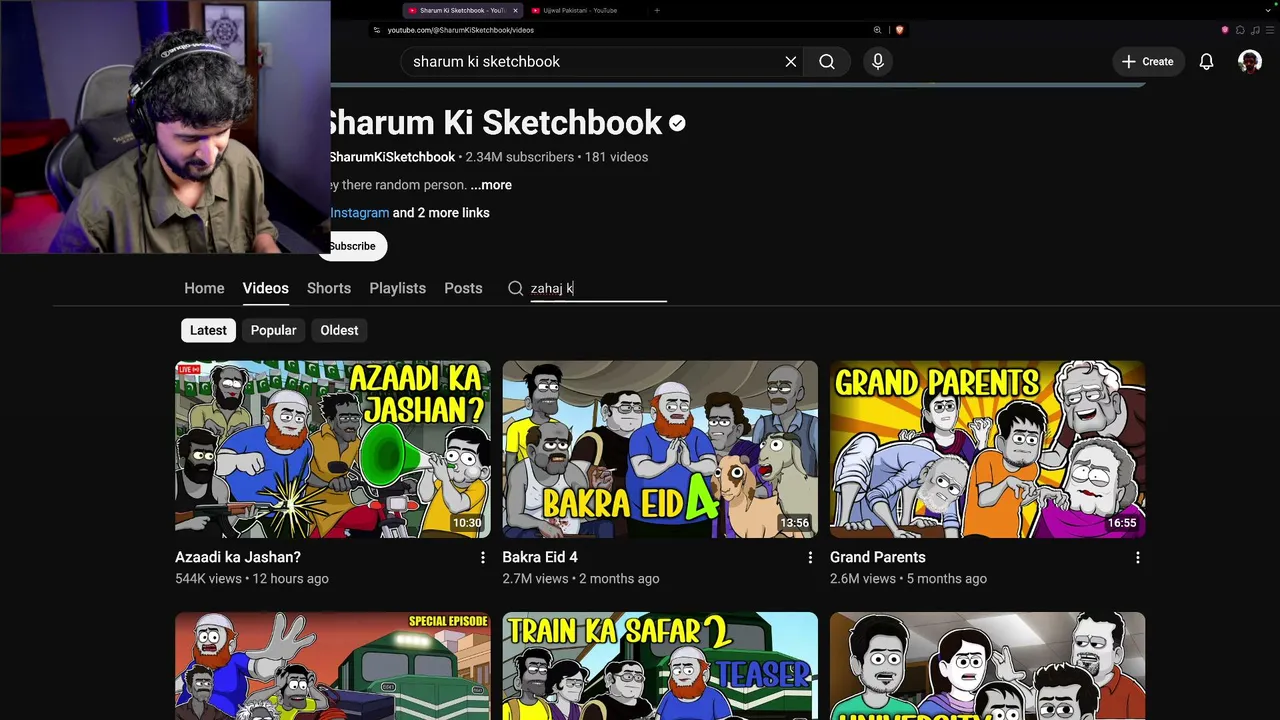
Task: Start voice search with the microphone icon
Action: point(878,62)
